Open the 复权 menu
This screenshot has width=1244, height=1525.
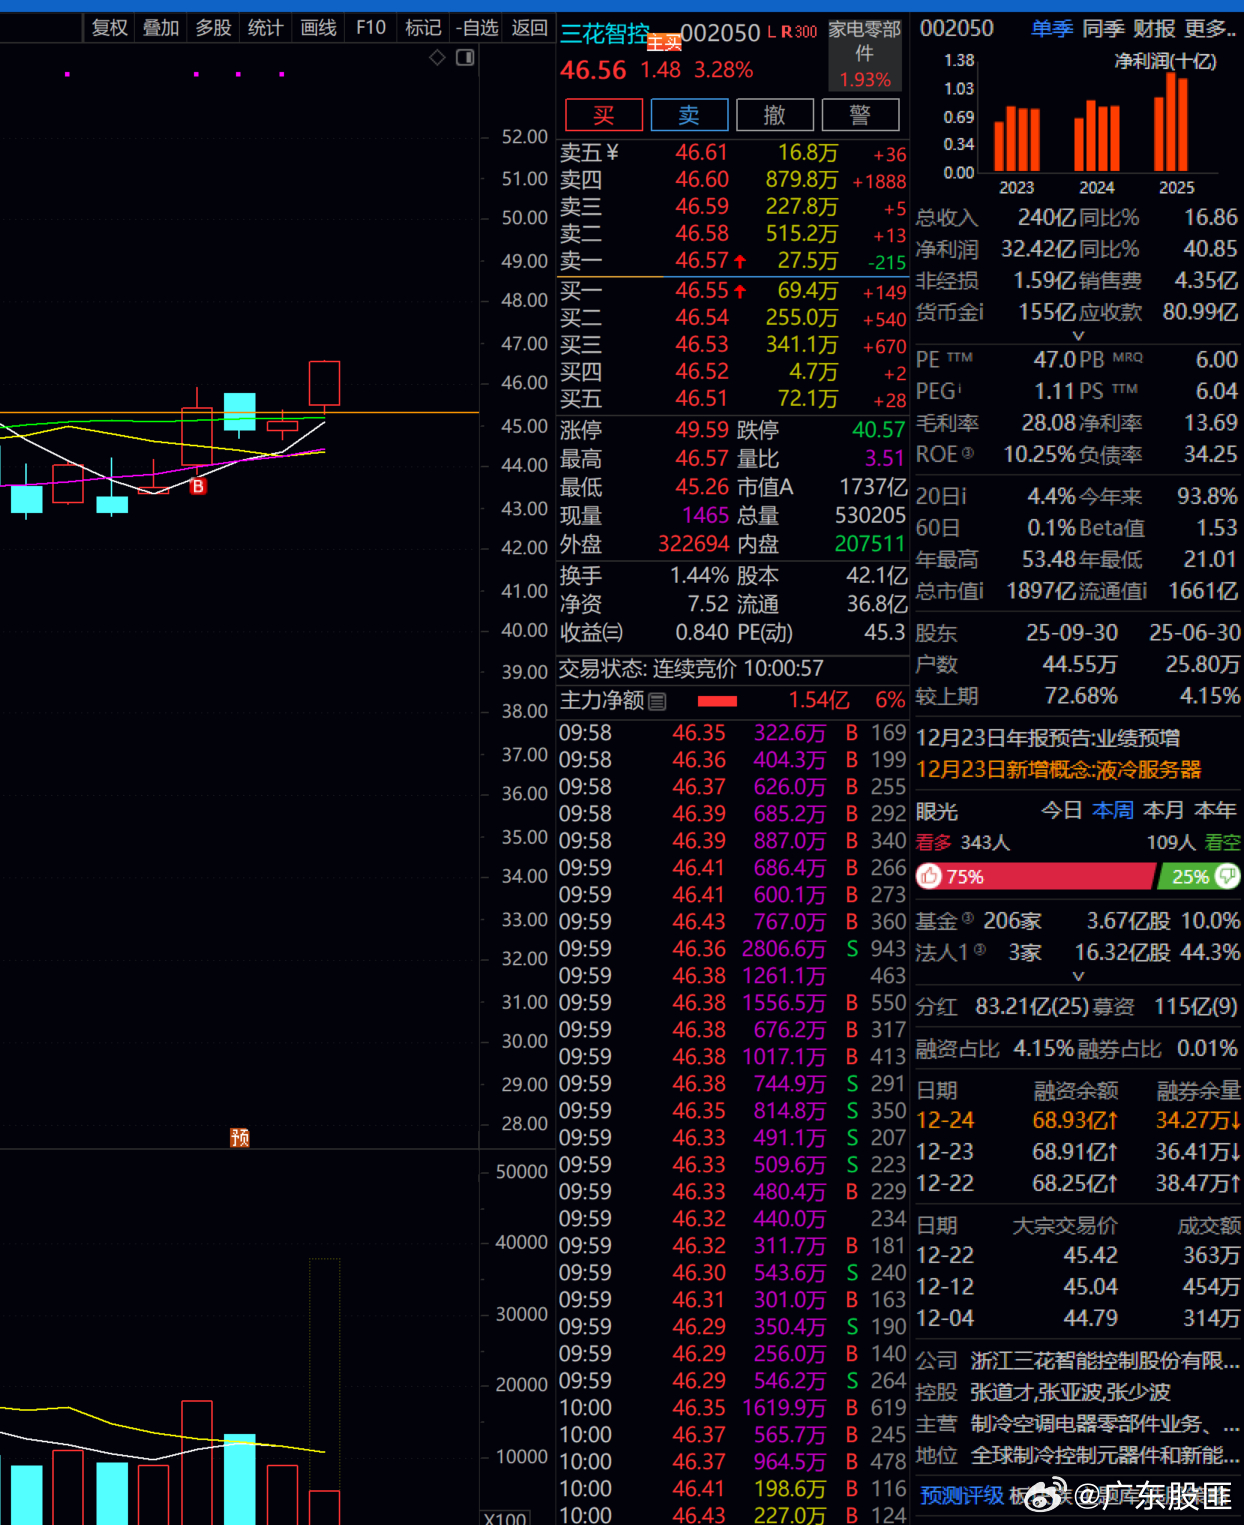coord(109,28)
